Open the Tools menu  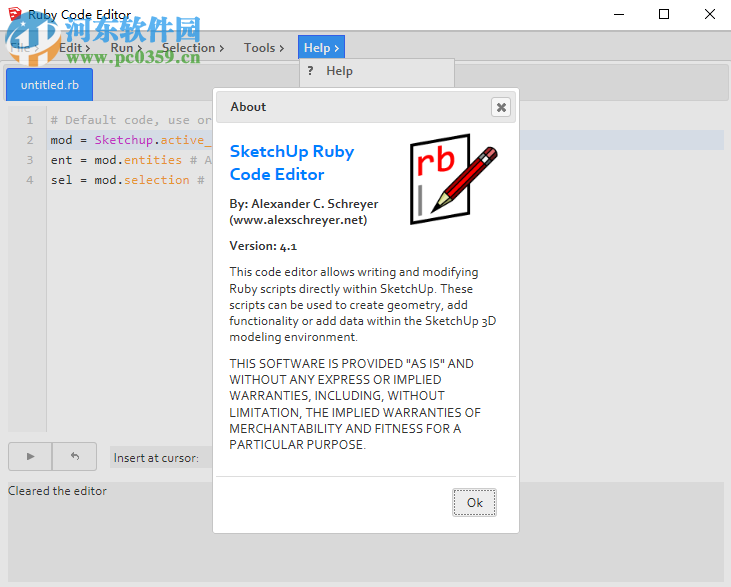(x=264, y=48)
